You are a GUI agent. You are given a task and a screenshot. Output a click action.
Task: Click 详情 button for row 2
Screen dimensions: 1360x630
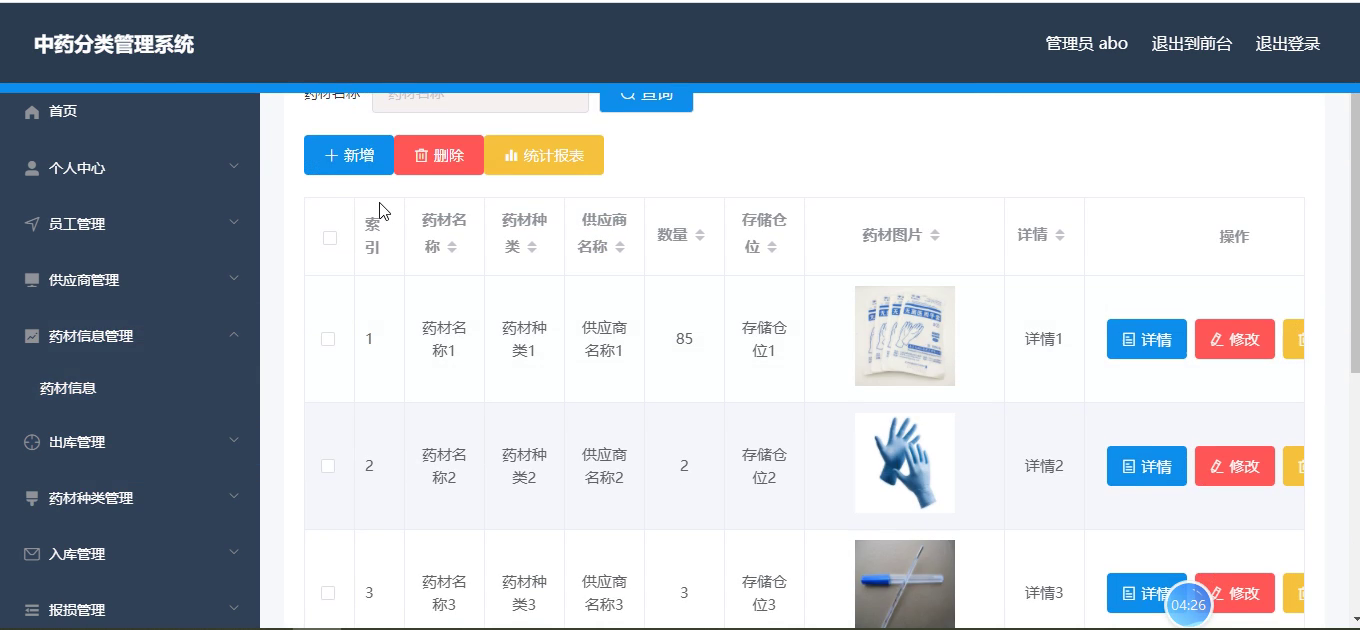click(x=1147, y=466)
